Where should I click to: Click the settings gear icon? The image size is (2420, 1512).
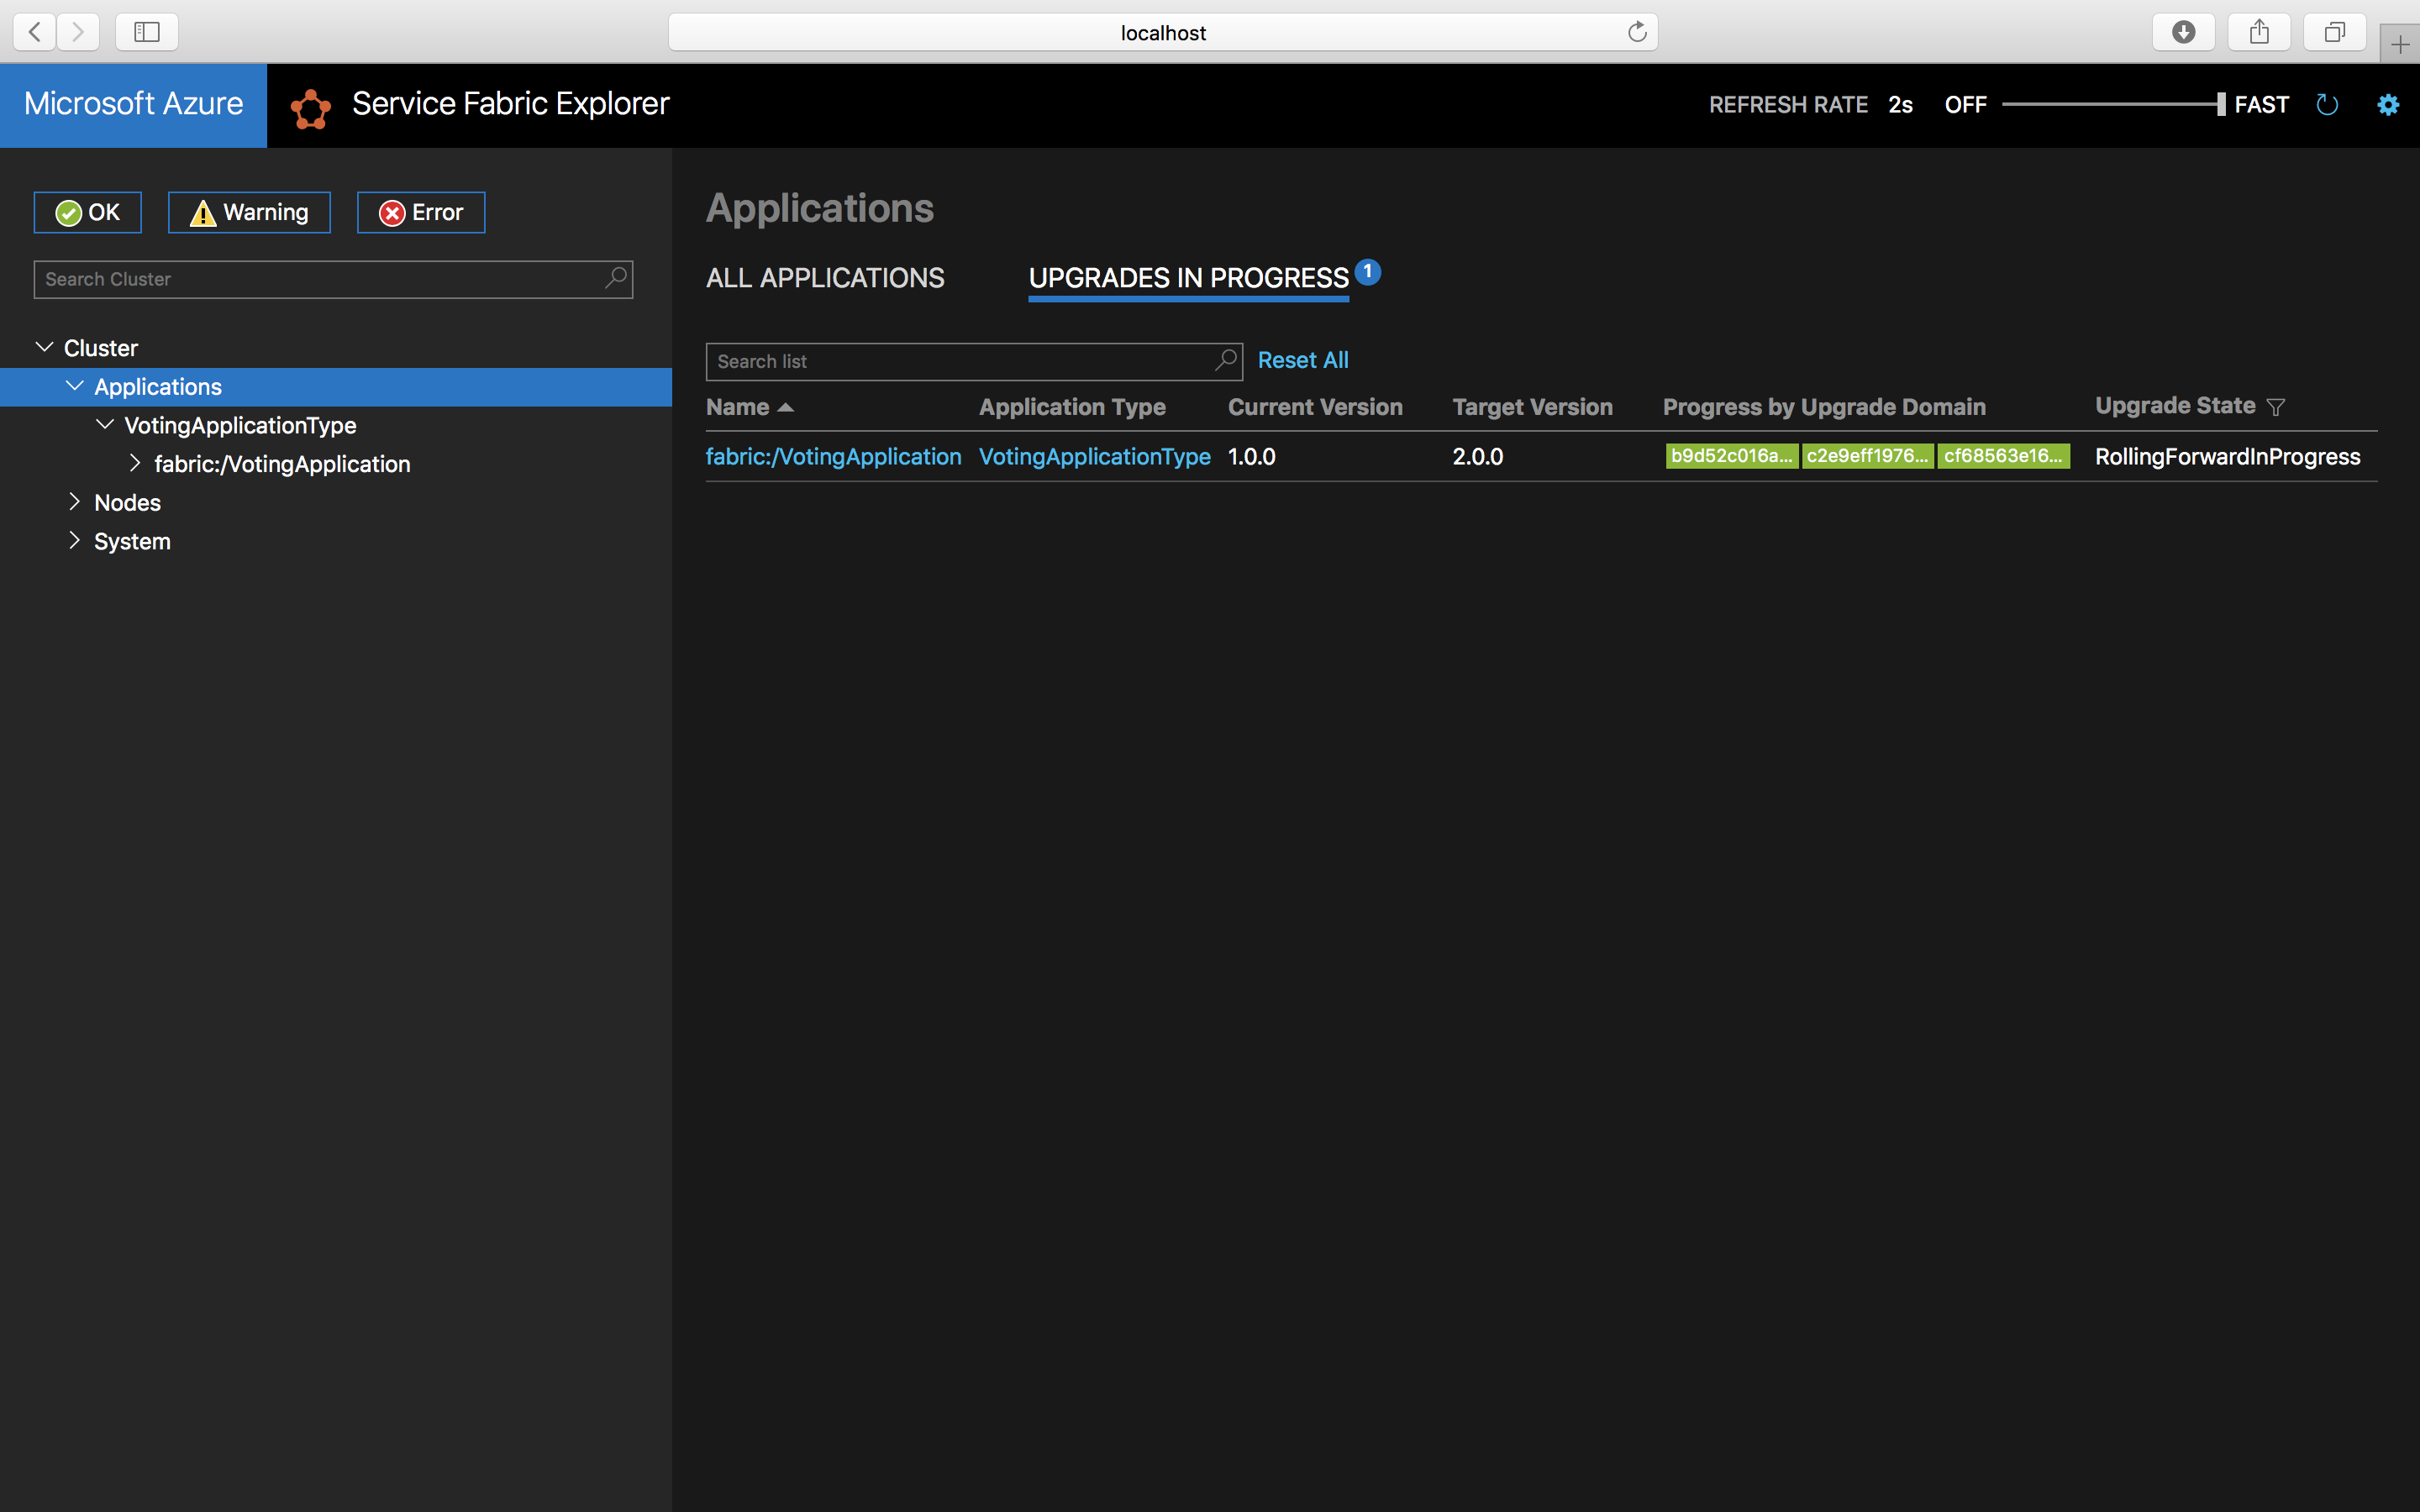coord(2389,104)
